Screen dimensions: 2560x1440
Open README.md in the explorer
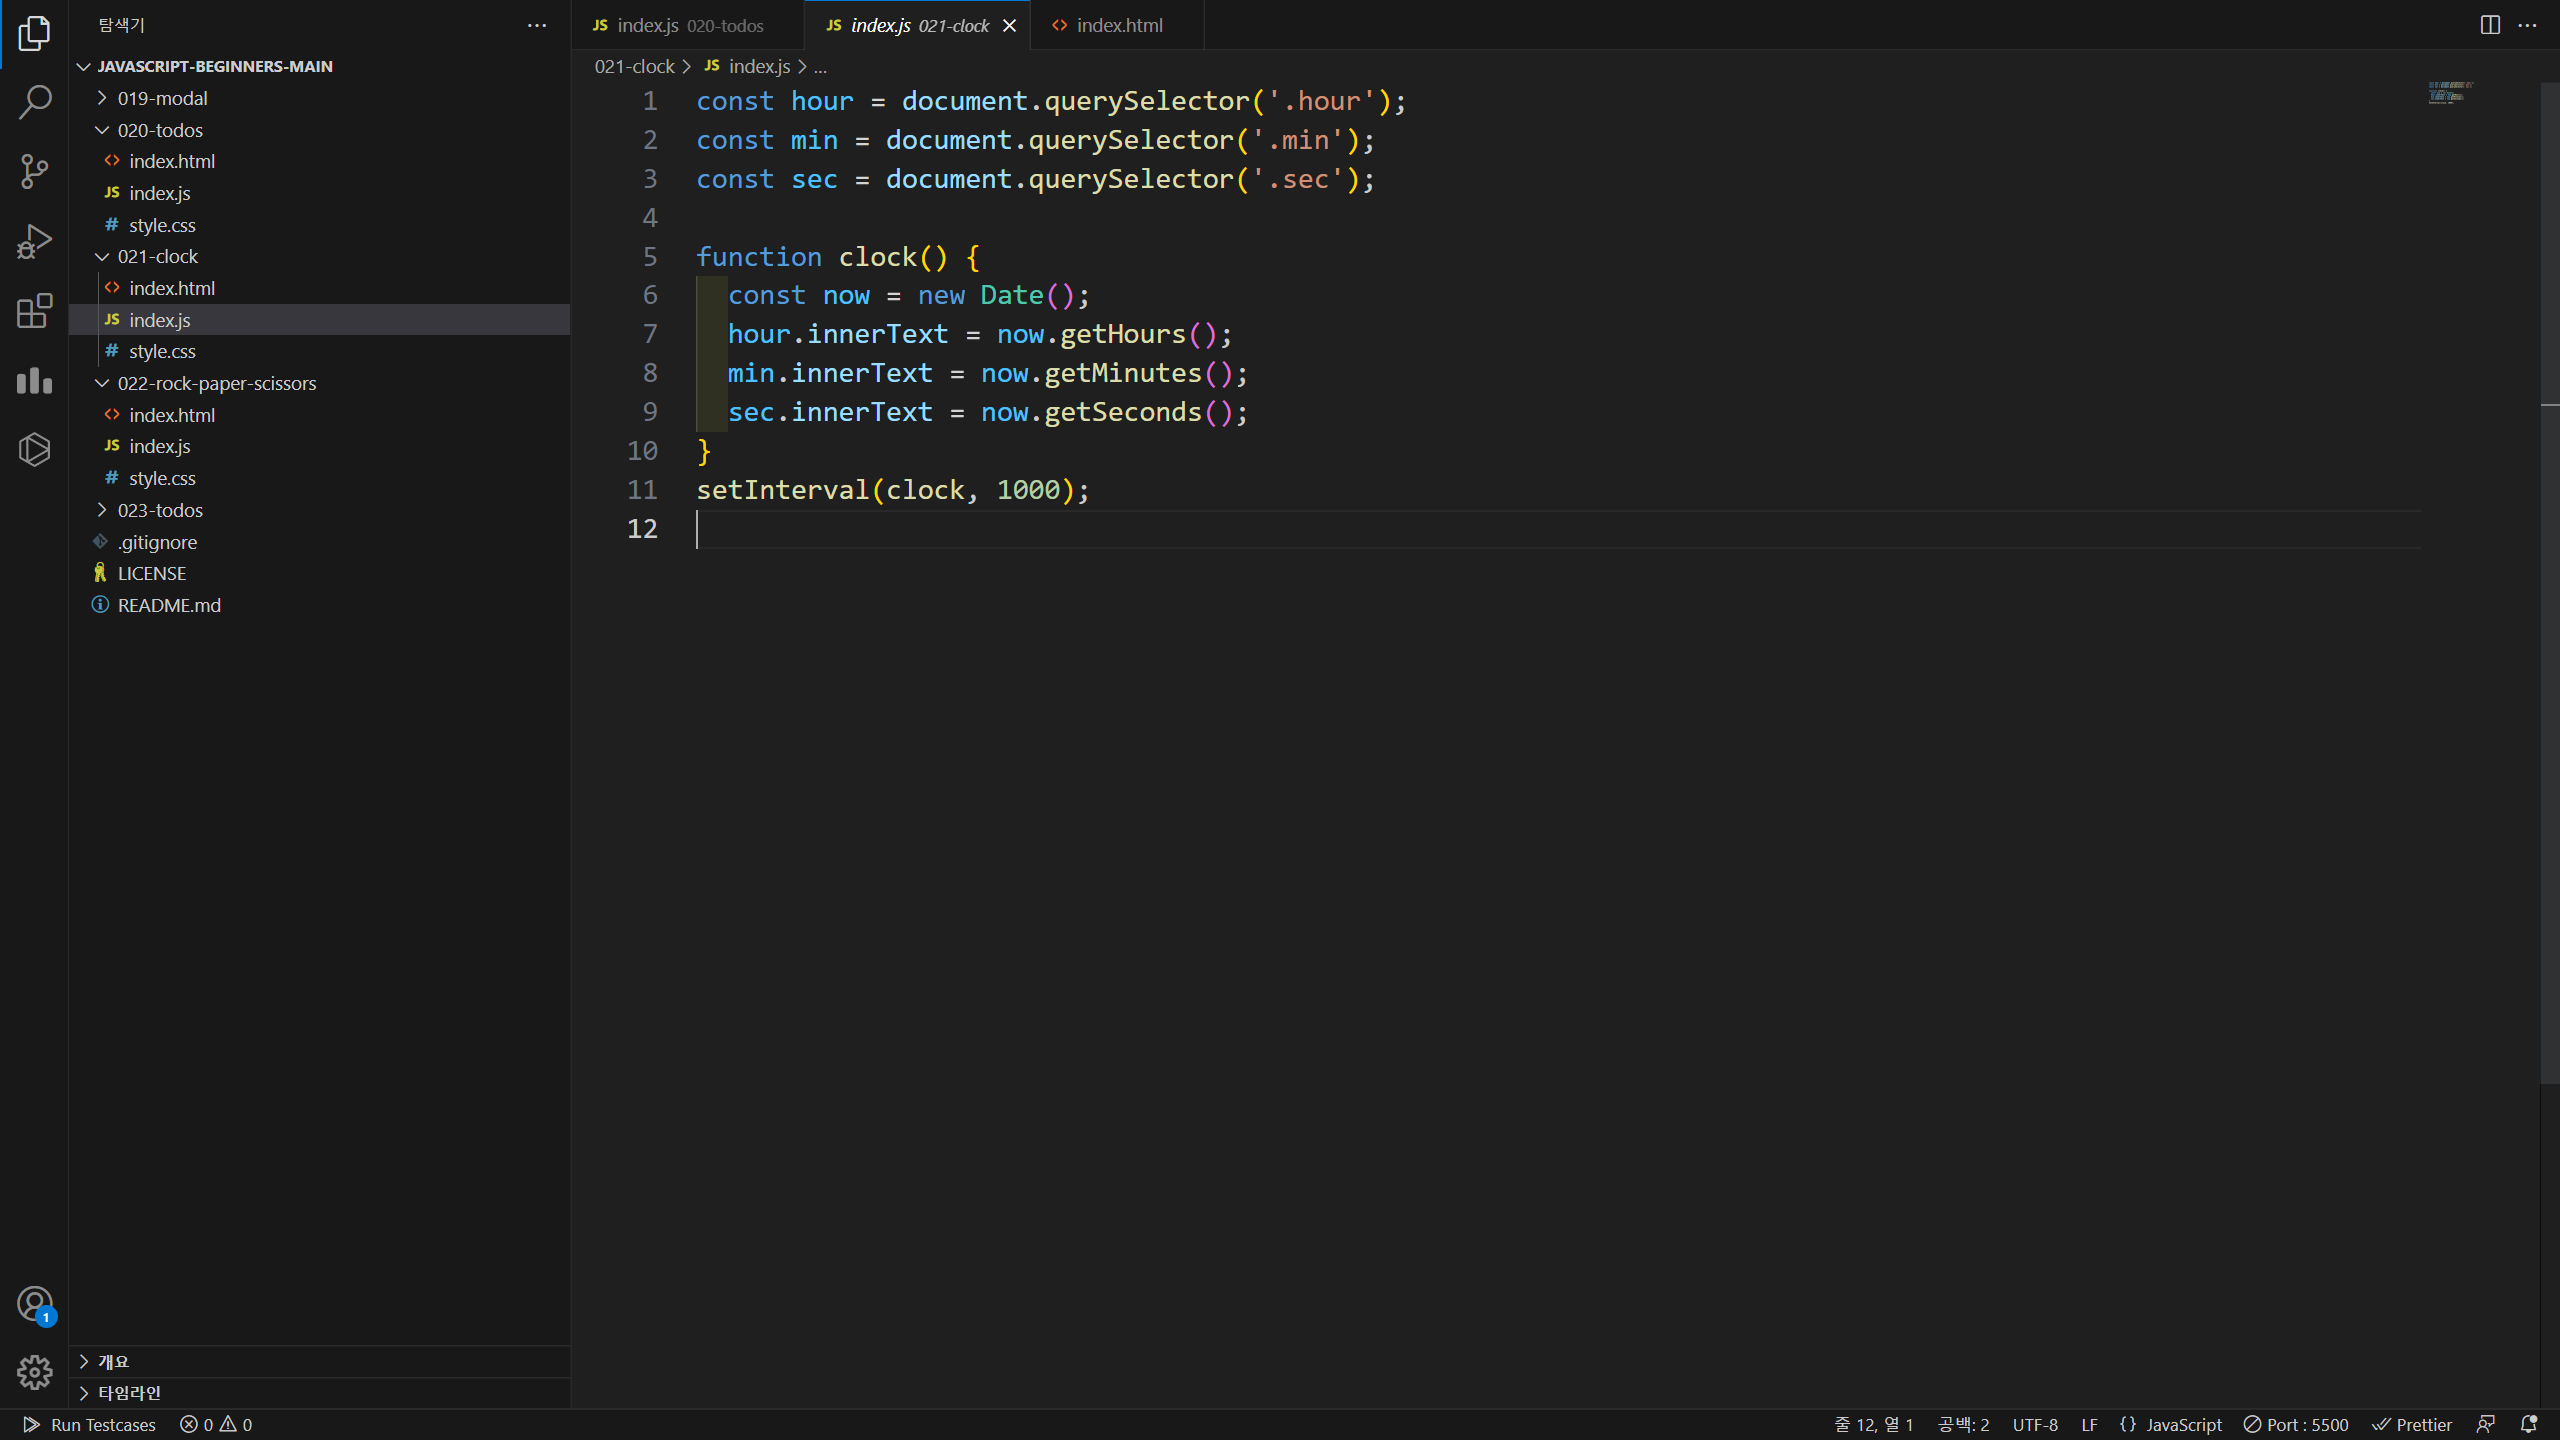169,605
